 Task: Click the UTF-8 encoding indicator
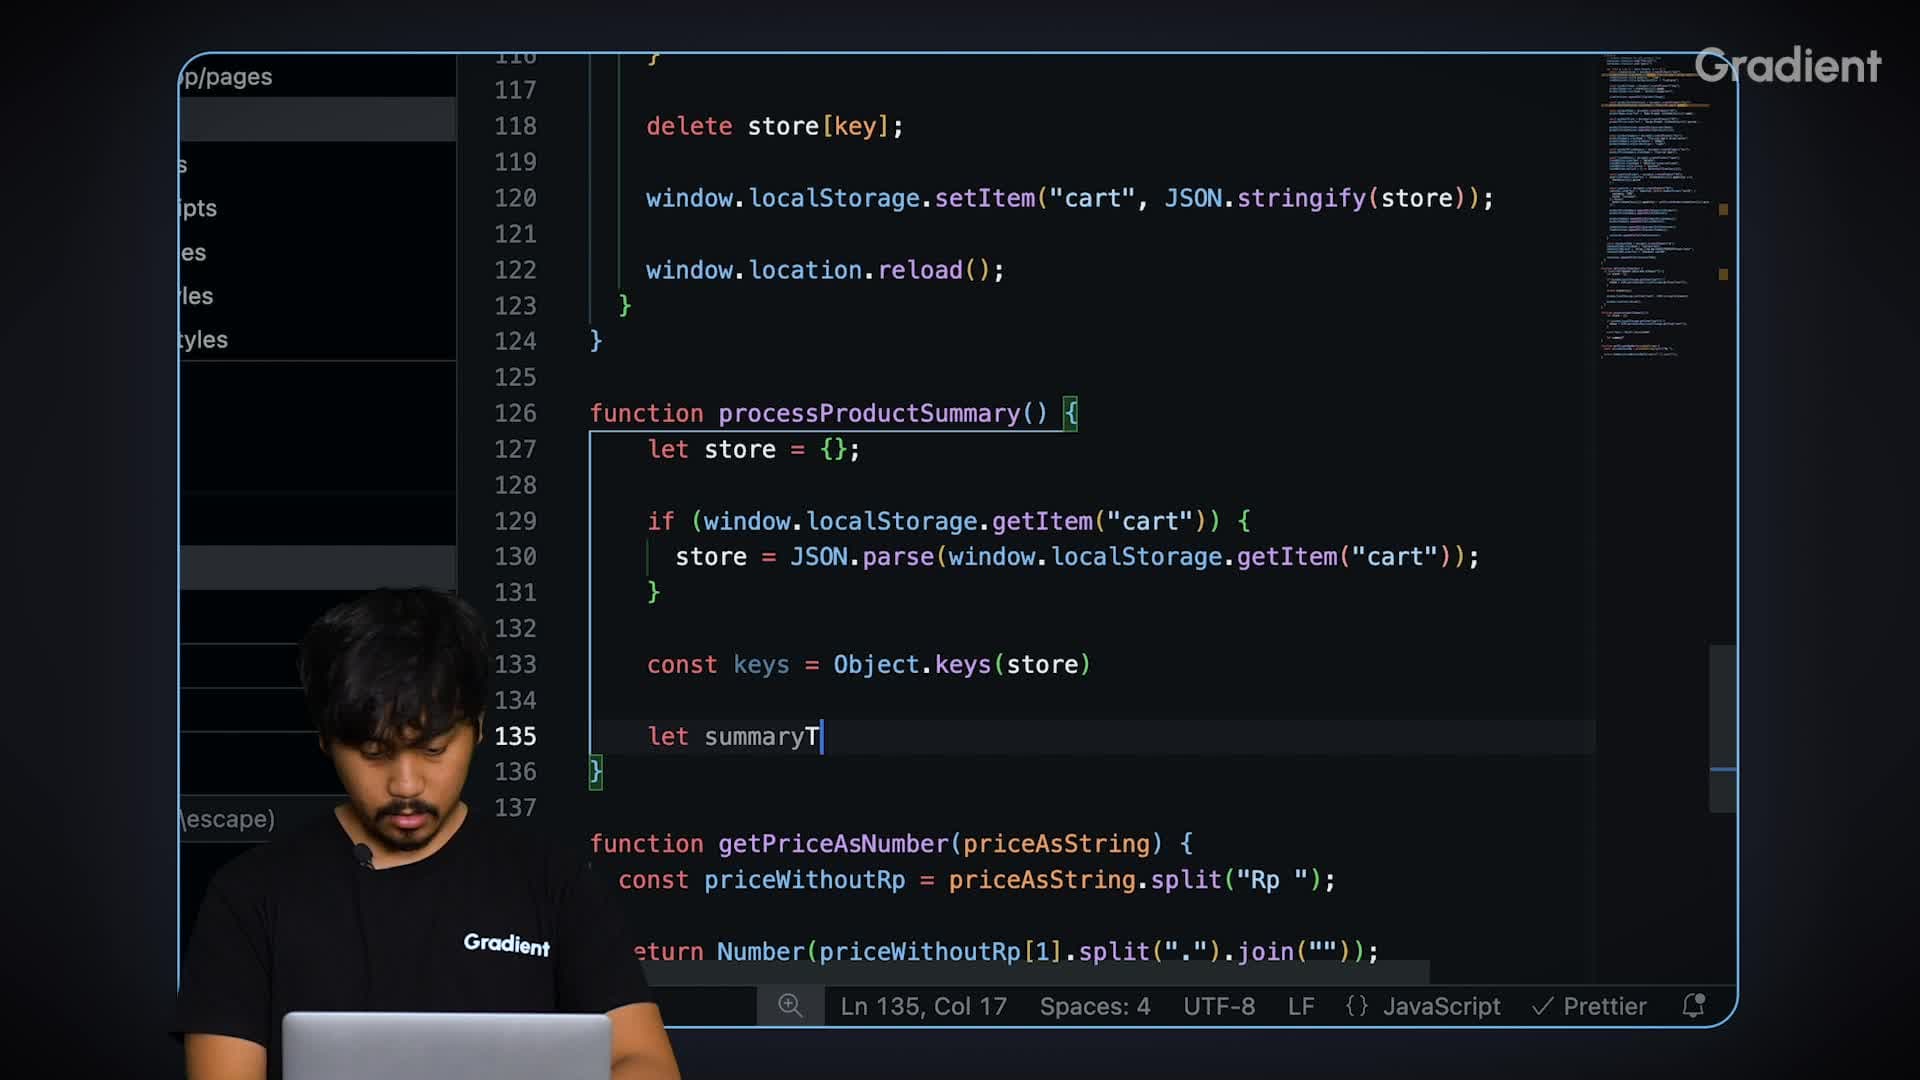tap(1220, 1006)
